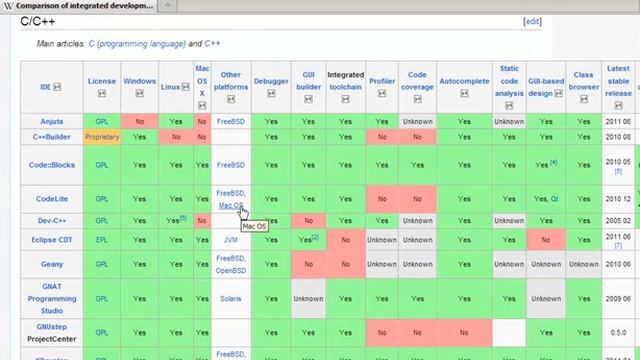Sort by Static code analysis icon
This screenshot has width=640, height=360.
pos(509,106)
